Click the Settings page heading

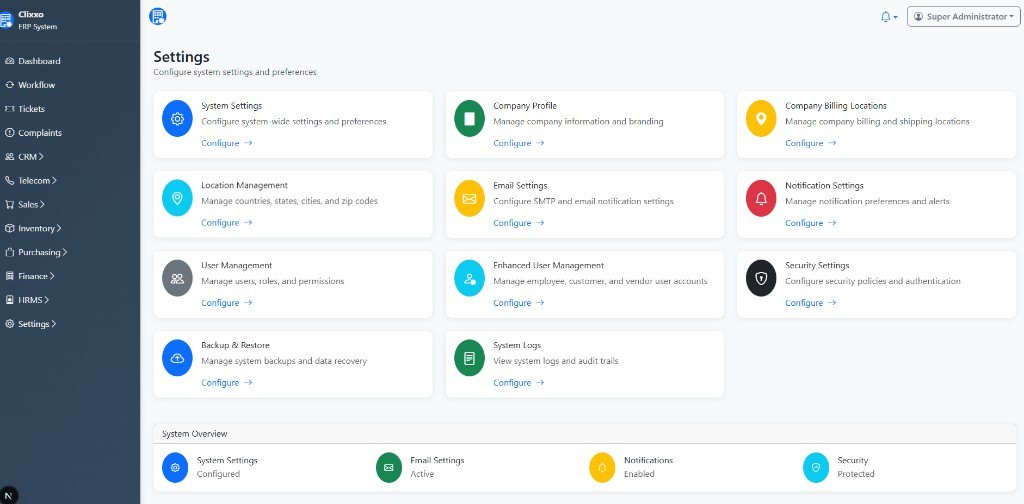point(182,57)
